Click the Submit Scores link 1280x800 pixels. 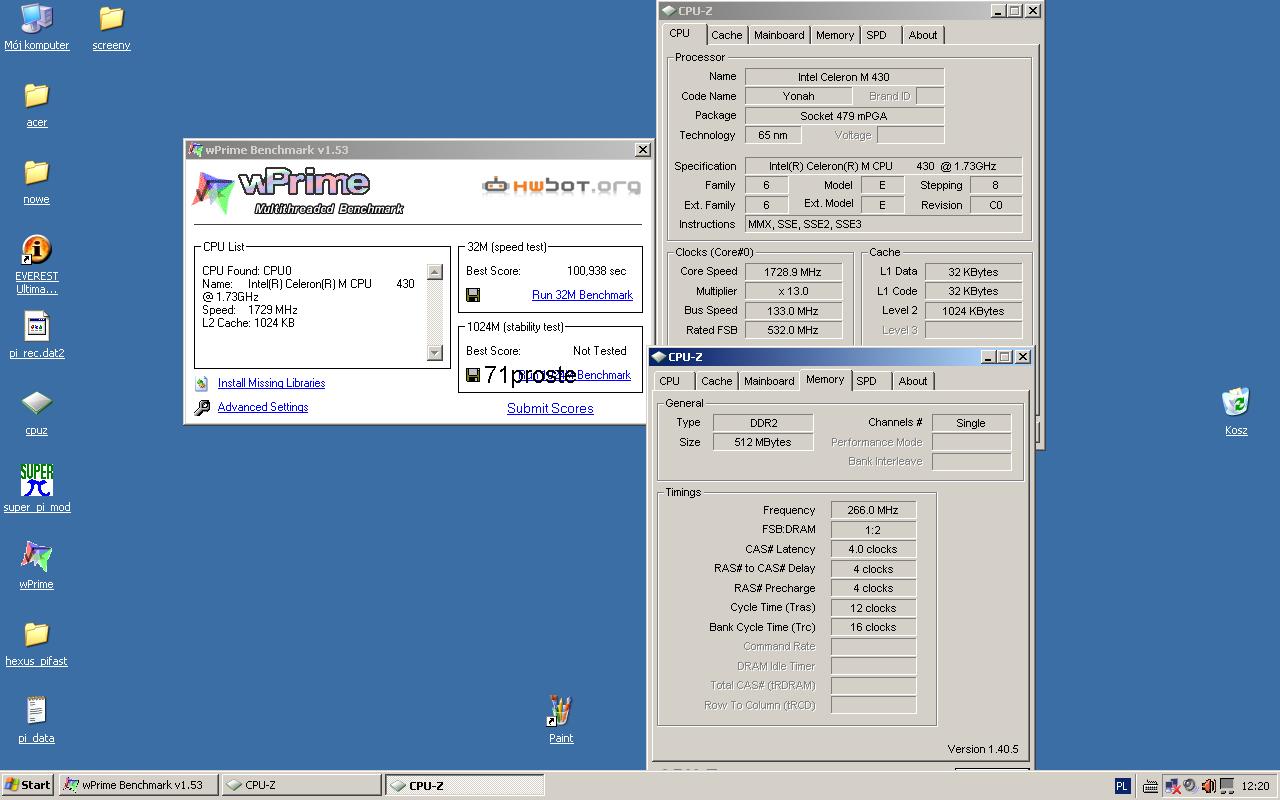[550, 408]
